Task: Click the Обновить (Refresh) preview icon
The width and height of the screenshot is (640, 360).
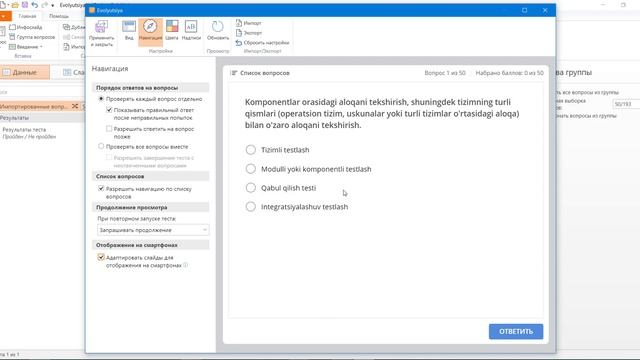Action: tap(218, 27)
